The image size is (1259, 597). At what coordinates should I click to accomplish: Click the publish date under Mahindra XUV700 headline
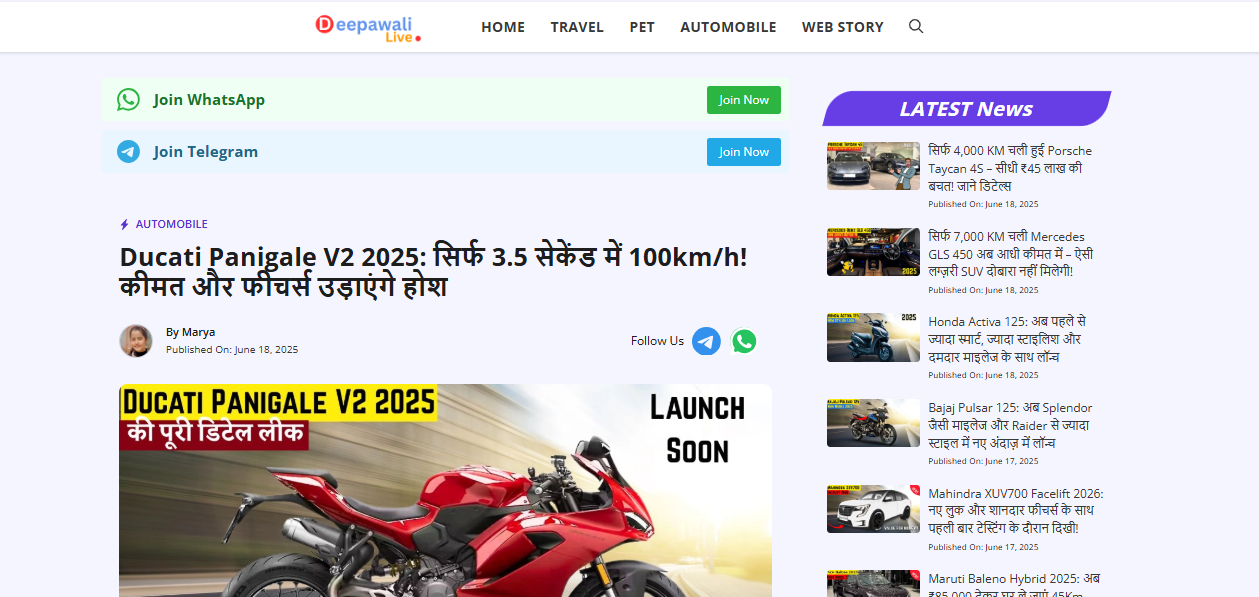pyautogui.click(x=983, y=547)
